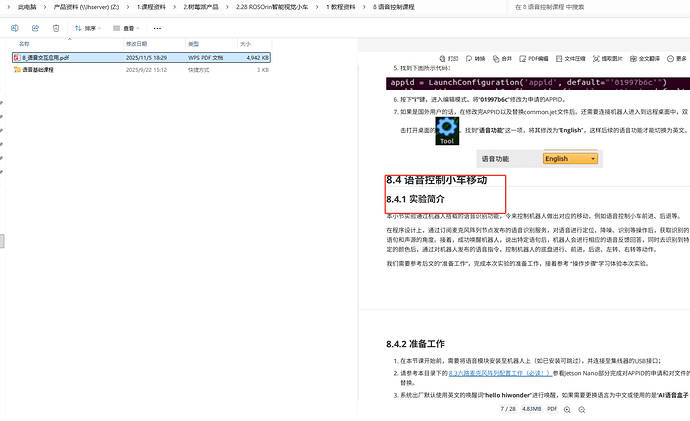The height and width of the screenshot is (421, 690).
Task: Expand chevron after 2.28 ROSOrin智能视觉小车 breadcrumb
Action: coord(317,7)
